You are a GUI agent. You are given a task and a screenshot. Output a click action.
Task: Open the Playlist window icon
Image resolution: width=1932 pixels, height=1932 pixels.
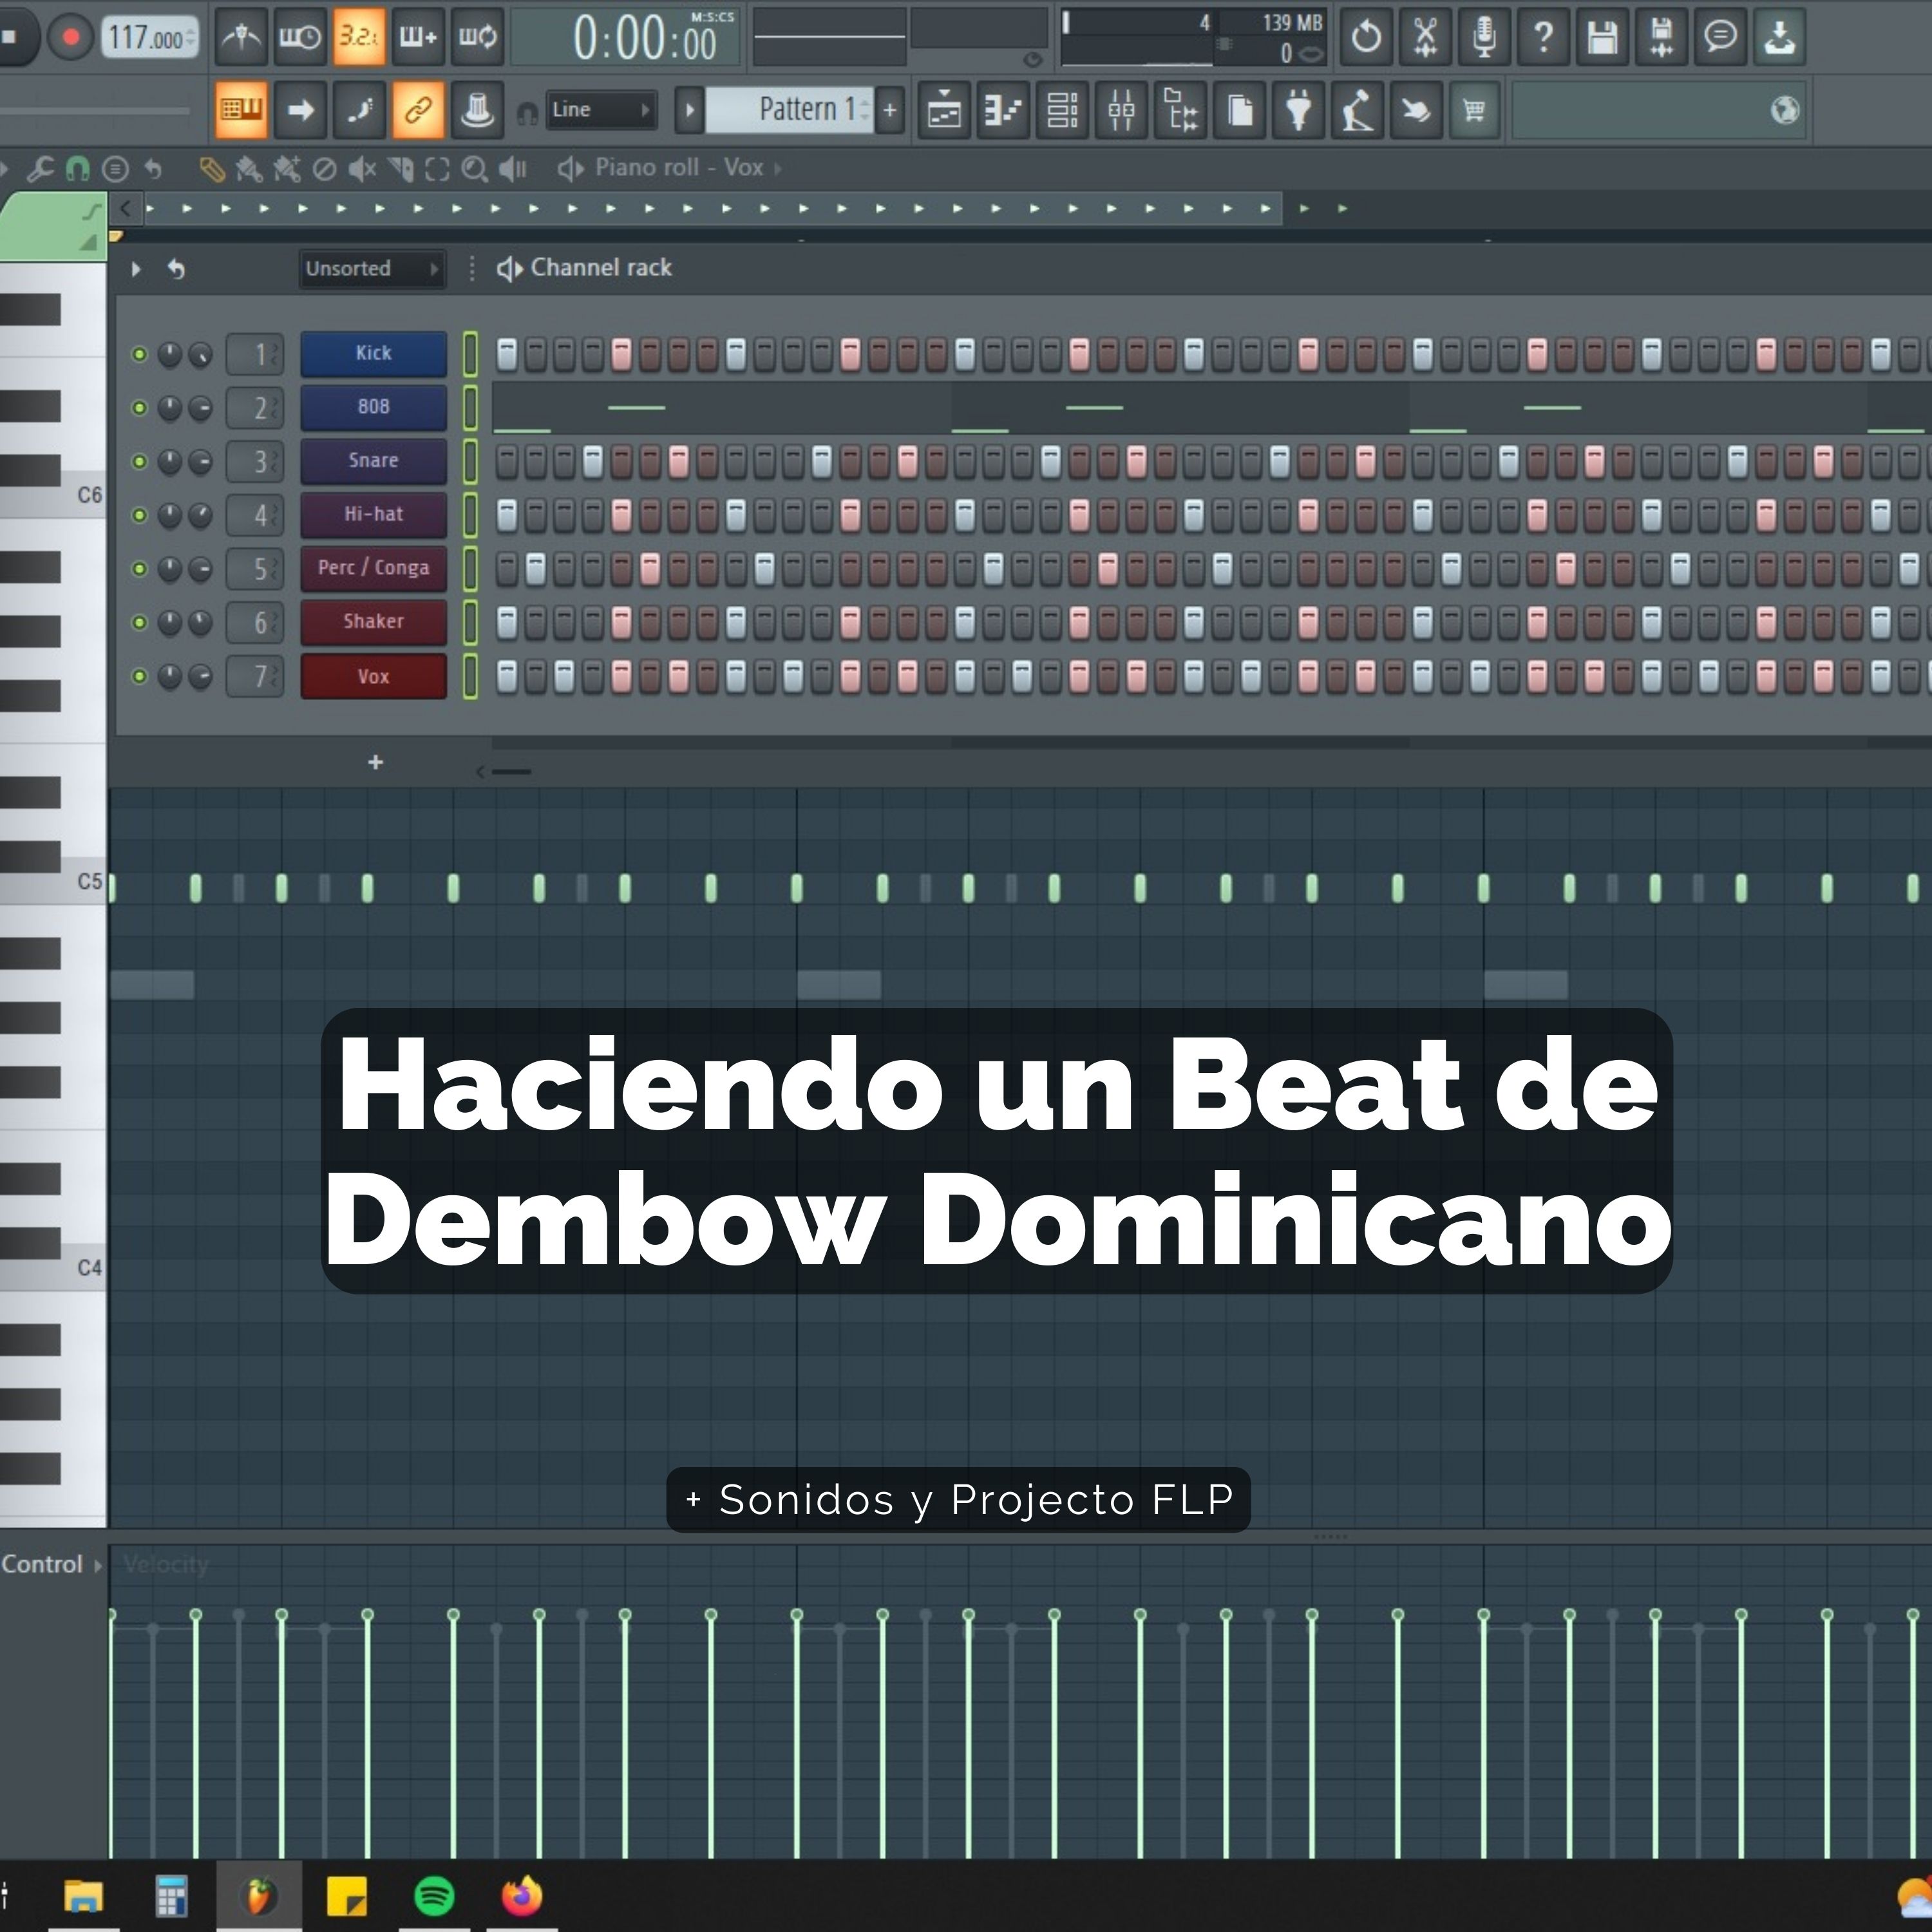pyautogui.click(x=942, y=111)
